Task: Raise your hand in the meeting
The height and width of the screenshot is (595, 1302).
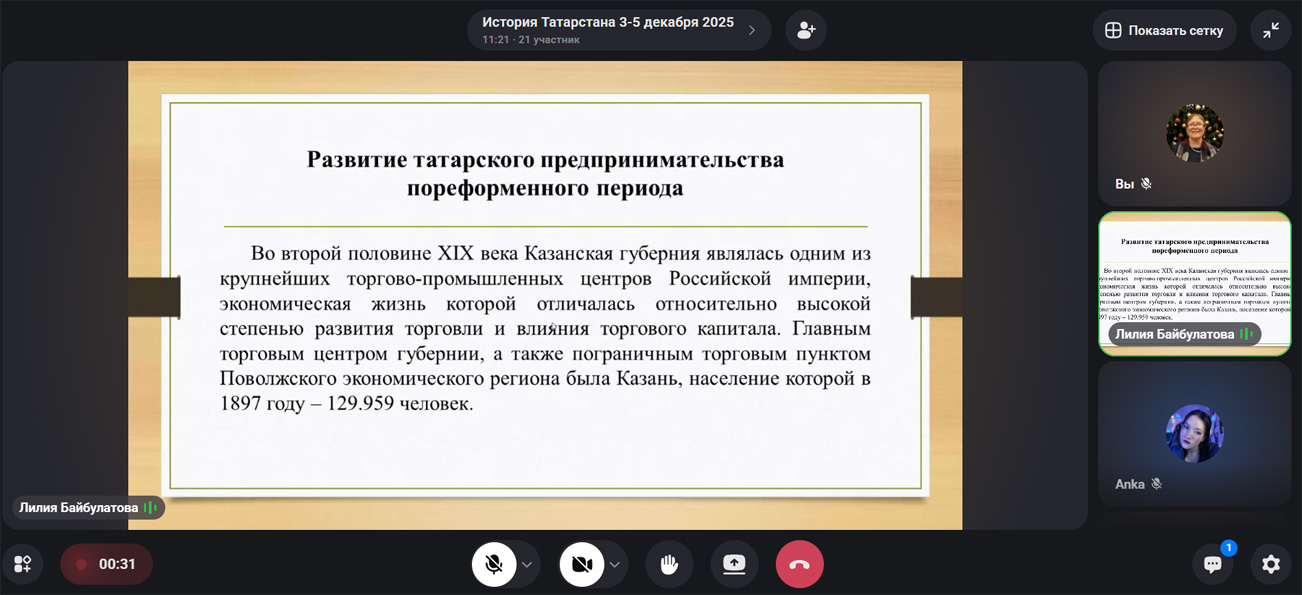Action: click(x=669, y=564)
